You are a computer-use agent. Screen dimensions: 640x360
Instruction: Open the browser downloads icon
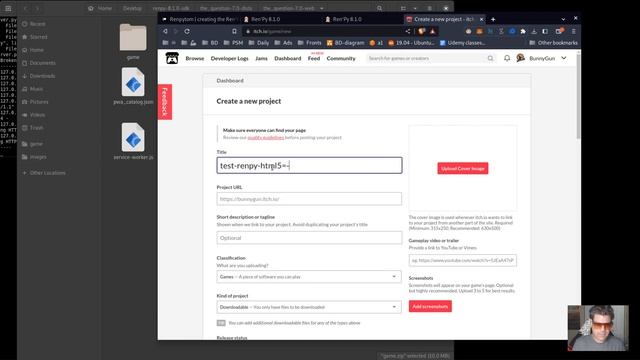534,31
